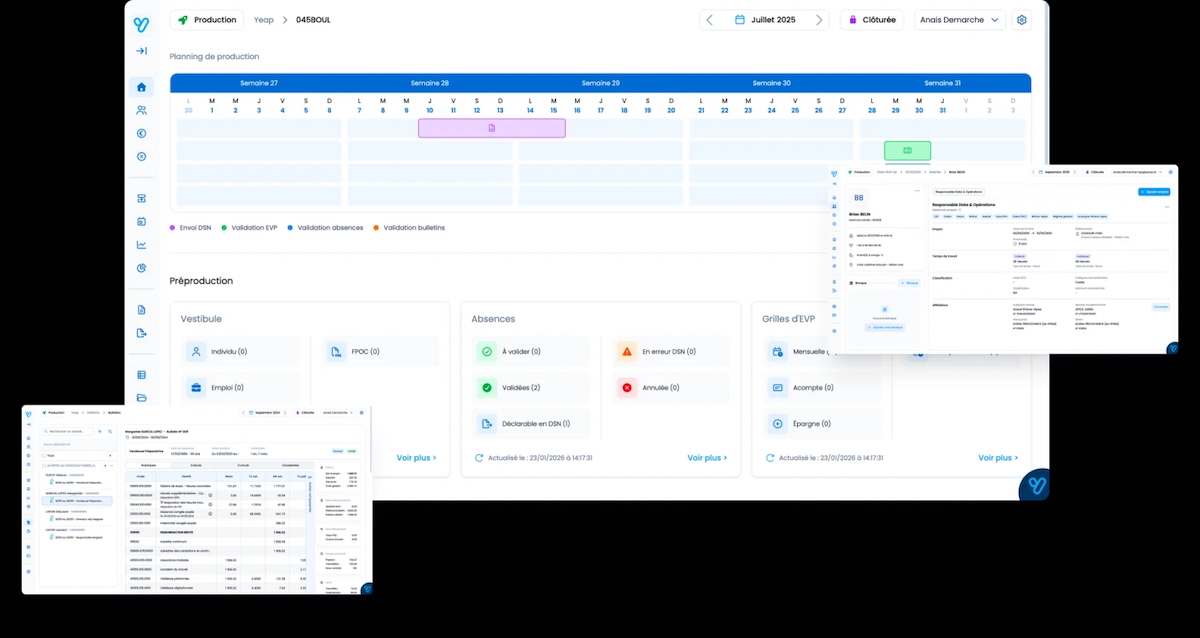Open the Juillet 2025 date picker
The image size is (1200, 638).
[x=765, y=20]
